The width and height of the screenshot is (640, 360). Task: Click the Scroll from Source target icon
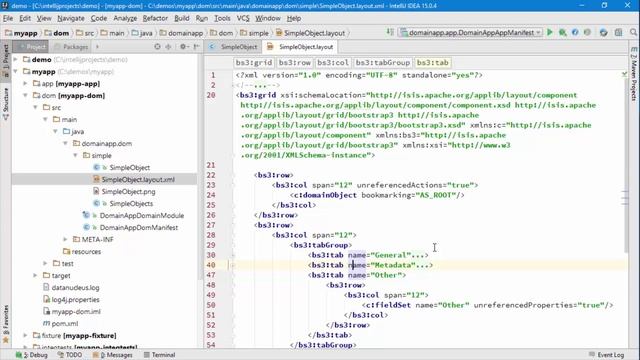tap(157, 47)
